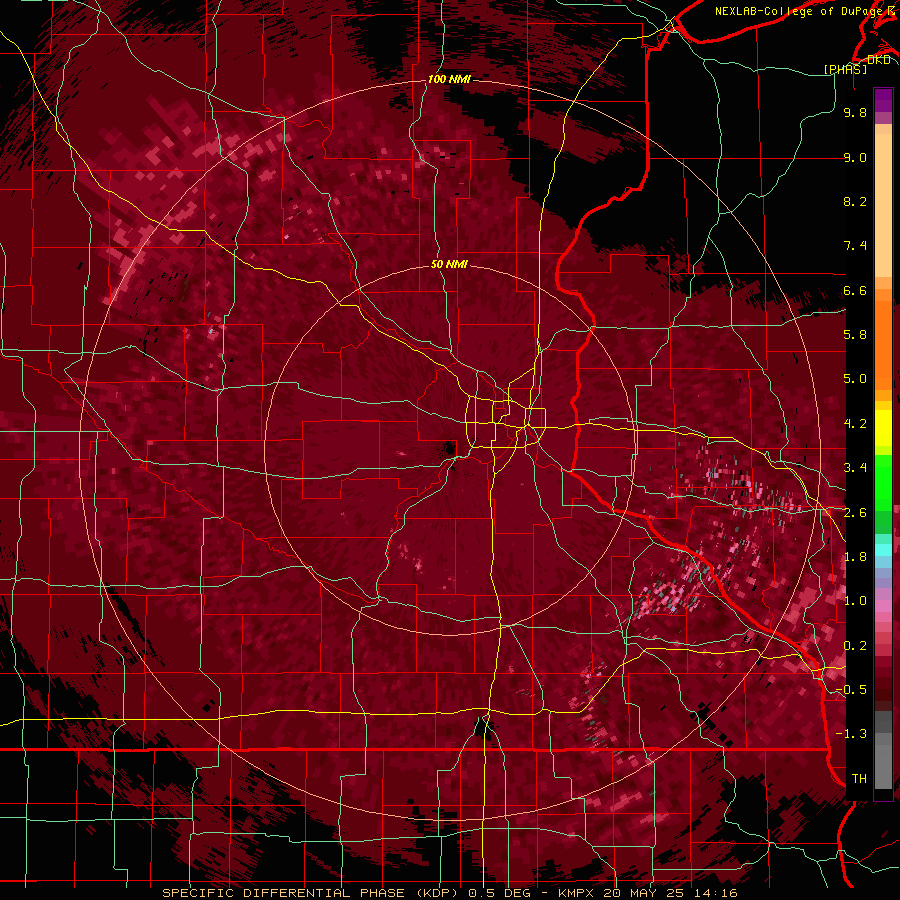This screenshot has height=900, width=900.
Task: Click the 7.4 legend value
Action: click(855, 246)
